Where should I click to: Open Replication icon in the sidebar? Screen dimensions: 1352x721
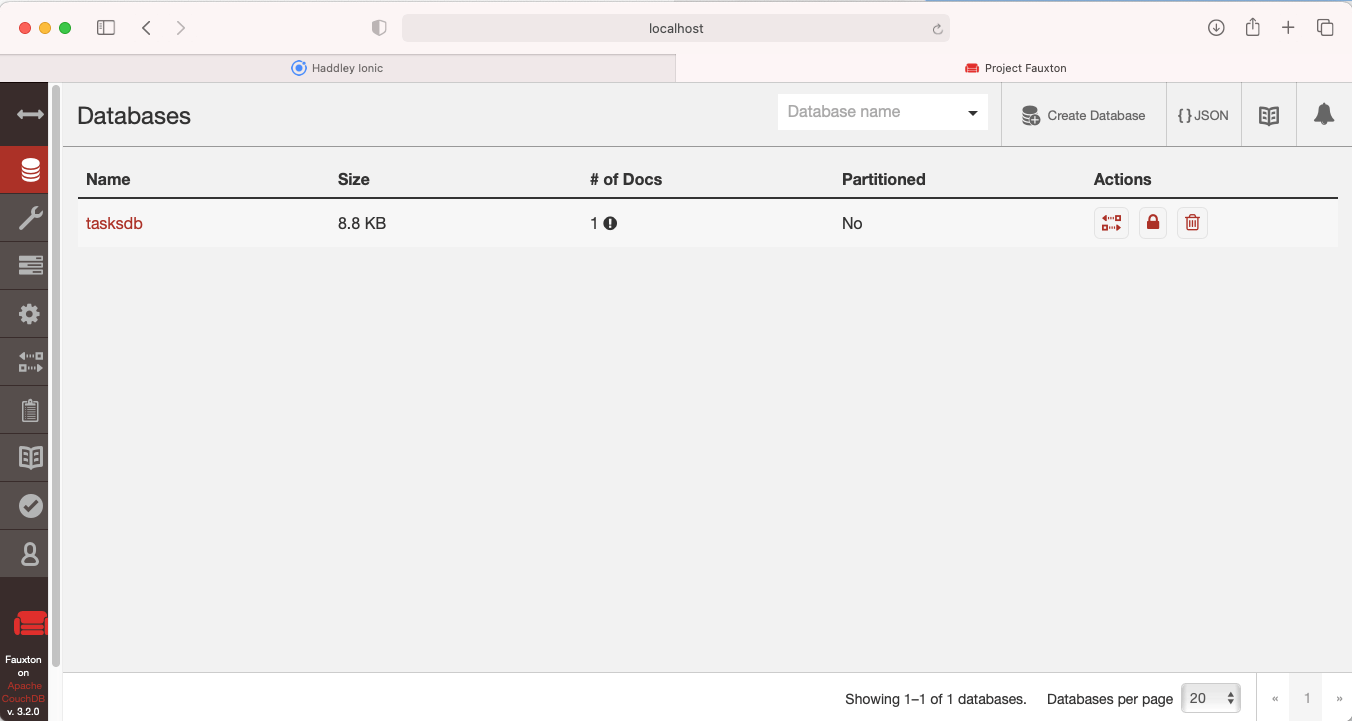pyautogui.click(x=30, y=362)
